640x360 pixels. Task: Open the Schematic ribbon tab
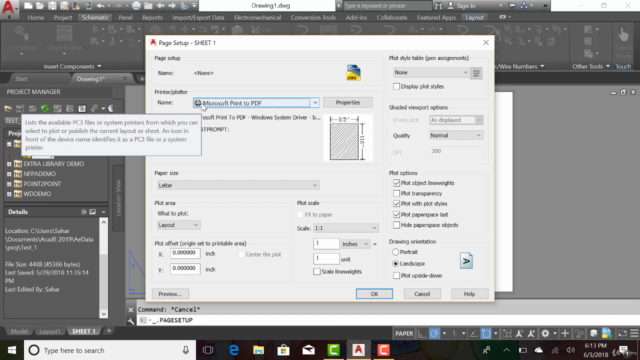pos(95,18)
